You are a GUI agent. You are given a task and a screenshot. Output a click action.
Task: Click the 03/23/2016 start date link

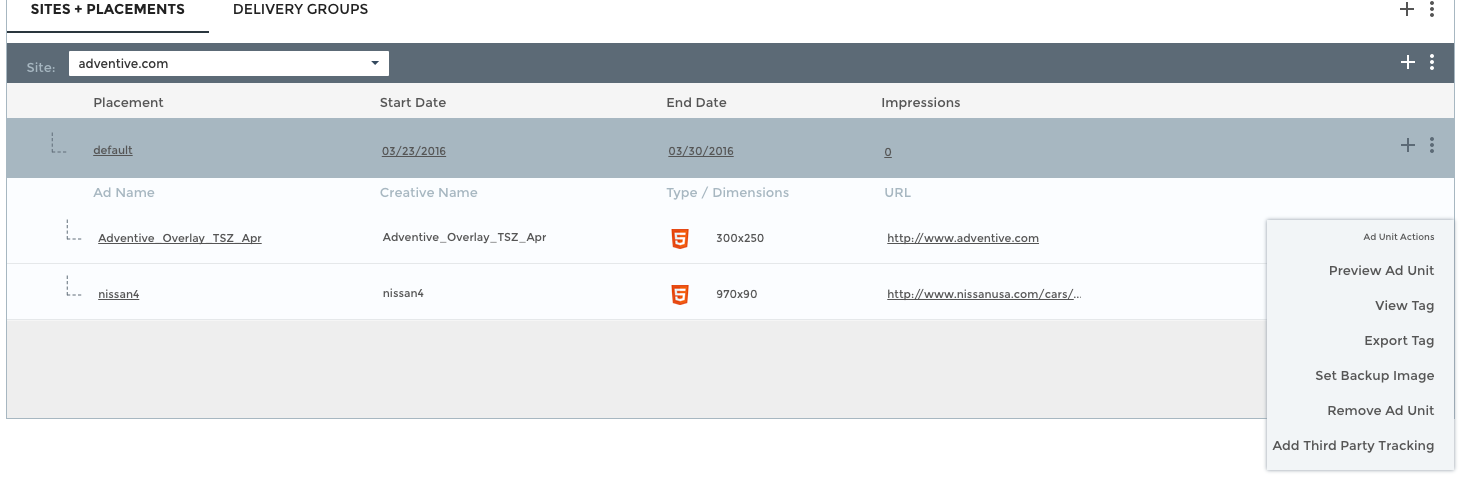coord(414,152)
